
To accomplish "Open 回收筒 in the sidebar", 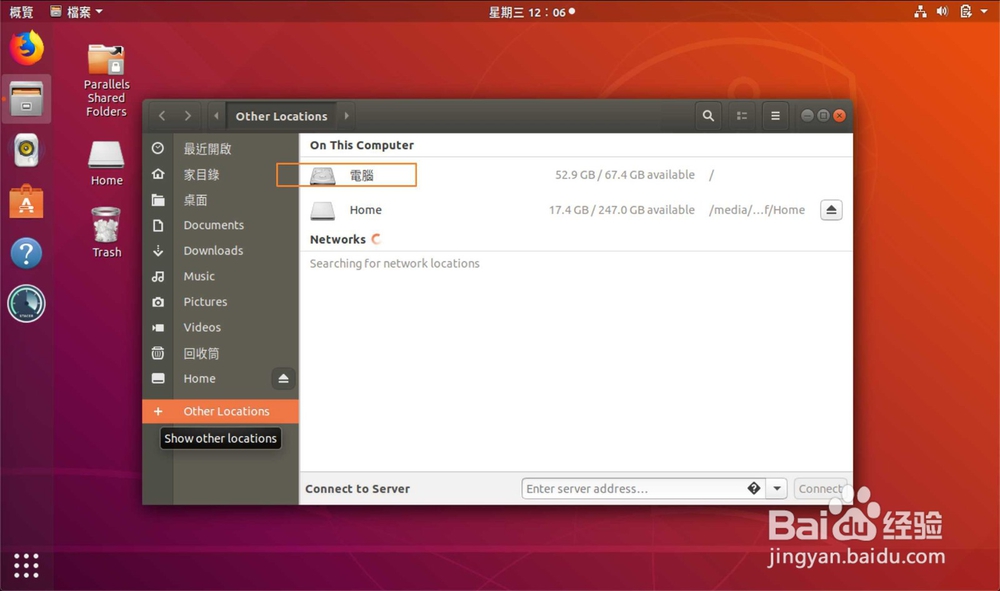I will tap(221, 353).
